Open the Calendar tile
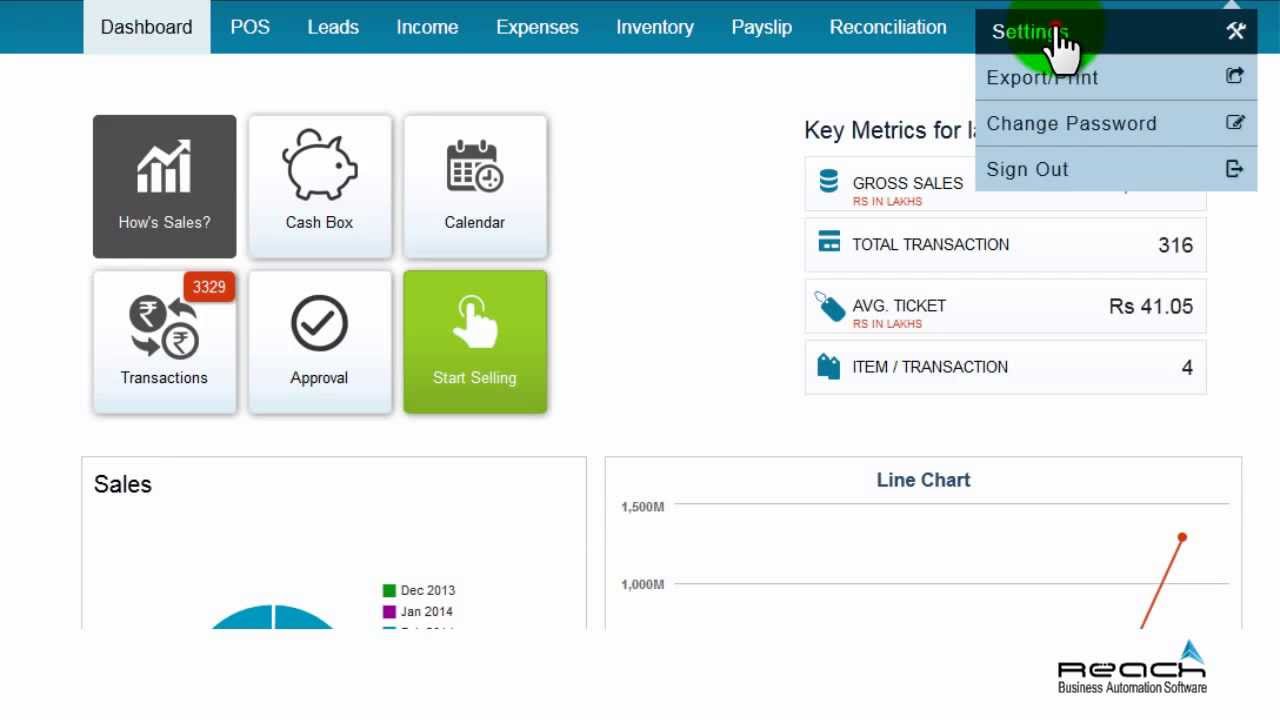The image size is (1280, 720). pyautogui.click(x=475, y=186)
